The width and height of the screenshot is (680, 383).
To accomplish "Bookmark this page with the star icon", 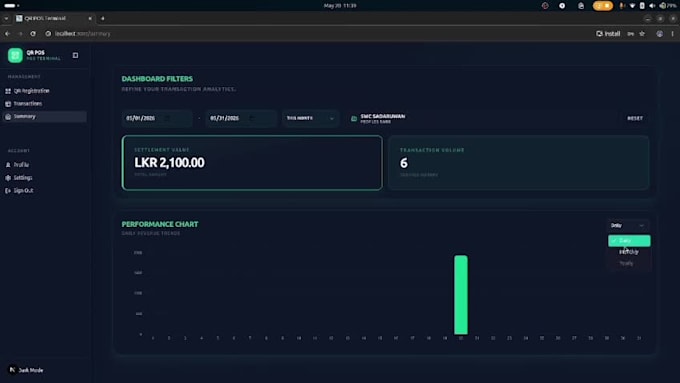I will tap(642, 34).
